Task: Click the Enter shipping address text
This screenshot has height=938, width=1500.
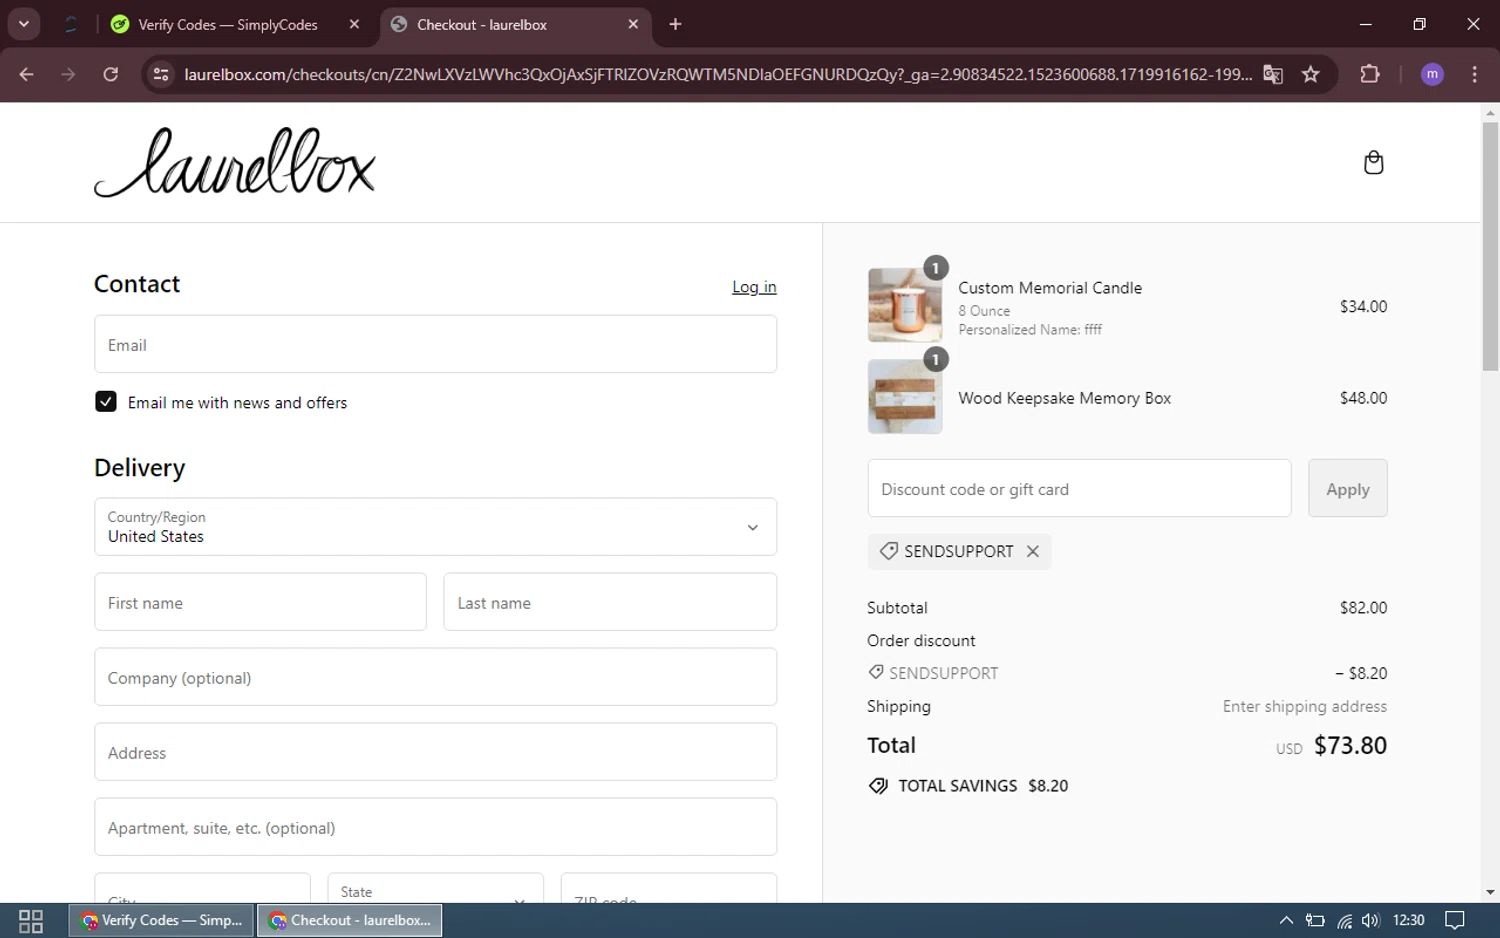Action: coord(1304,706)
